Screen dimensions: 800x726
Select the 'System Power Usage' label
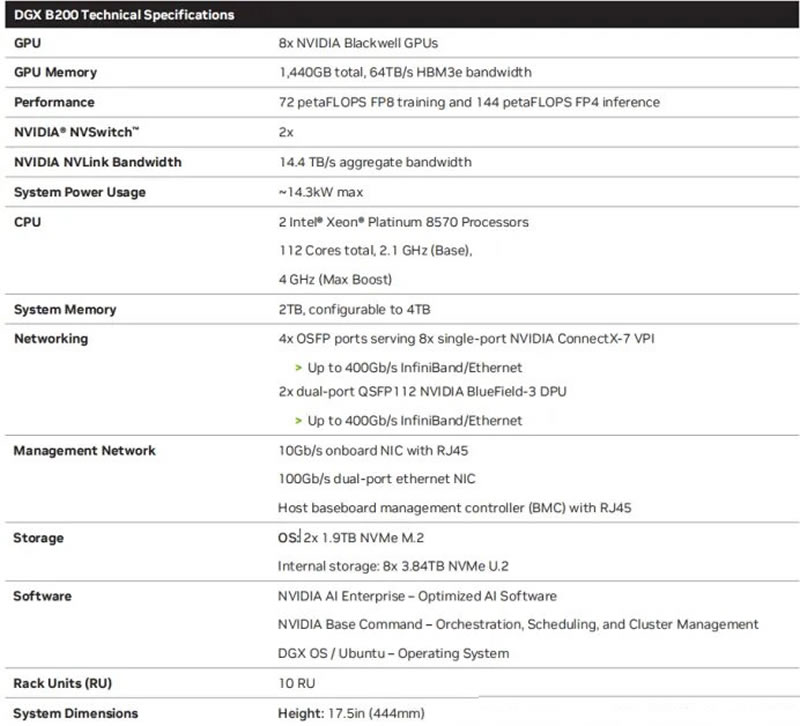80,192
